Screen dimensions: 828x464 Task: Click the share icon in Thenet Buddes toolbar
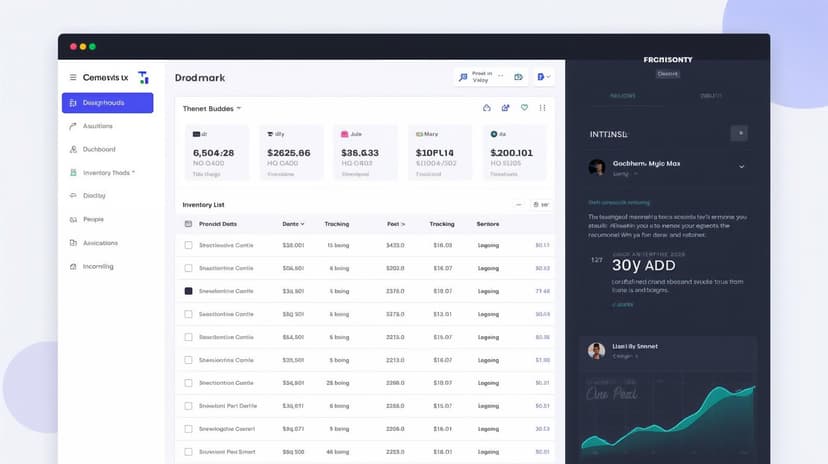[506, 108]
